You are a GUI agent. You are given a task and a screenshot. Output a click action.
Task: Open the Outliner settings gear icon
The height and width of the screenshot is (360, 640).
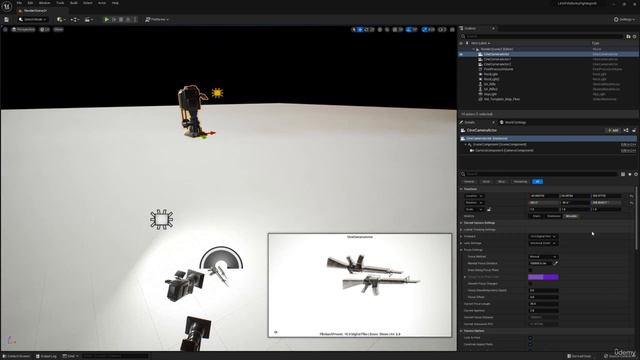[x=634, y=36]
